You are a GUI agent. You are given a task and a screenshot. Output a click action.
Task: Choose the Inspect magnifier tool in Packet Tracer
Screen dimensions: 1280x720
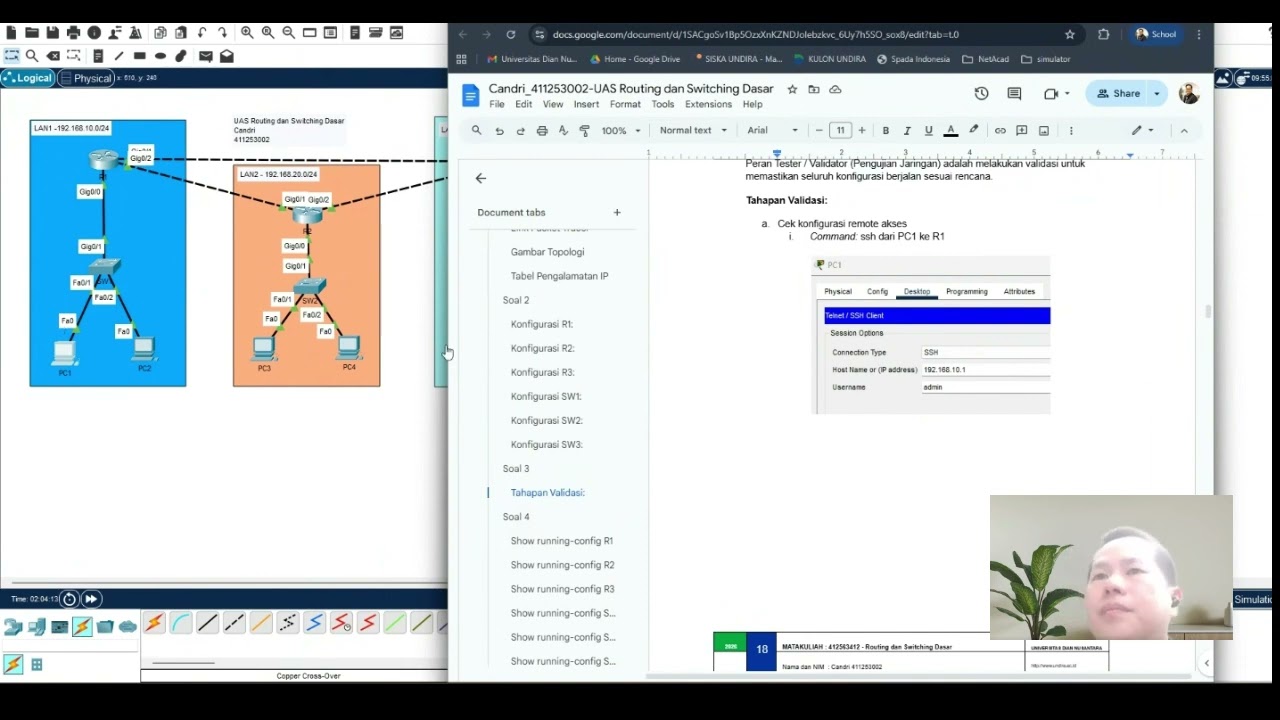tap(32, 56)
